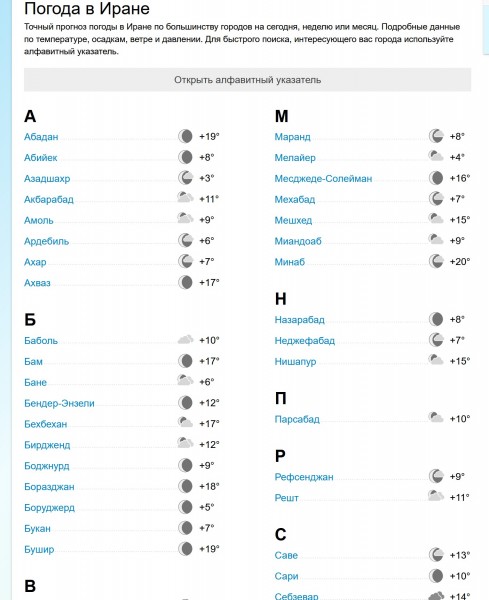The width and height of the screenshot is (489, 600).
Task: Go to the Мешхед forecast page
Action: (x=293, y=220)
